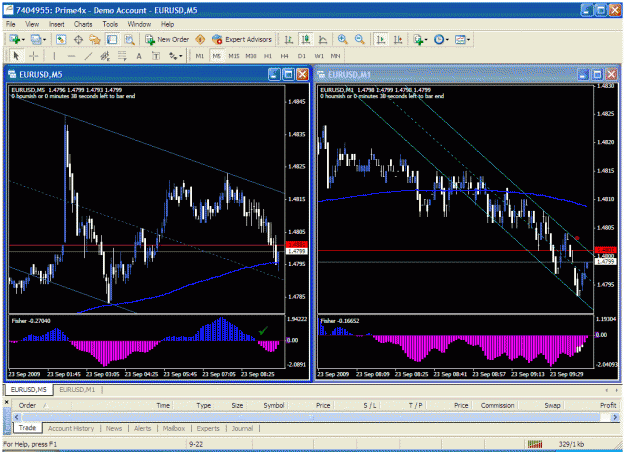Screen dimensions: 625x452
Task: Open the Strategy Tester magnifier icon
Action: (130, 39)
